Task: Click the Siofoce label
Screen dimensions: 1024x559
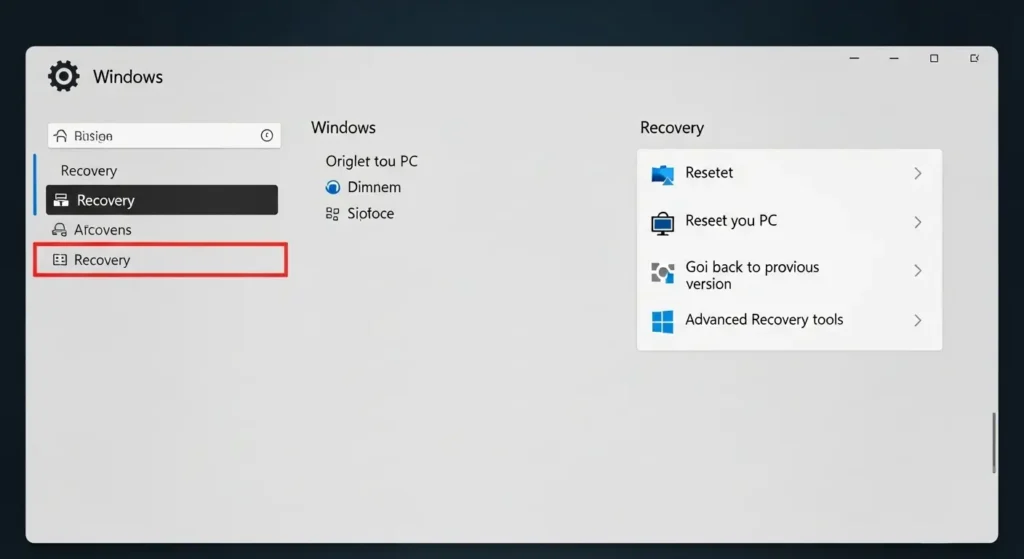Action: point(370,214)
